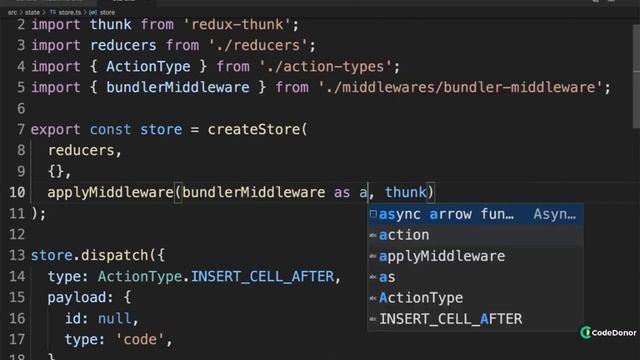This screenshot has height=360, width=640.
Task: Click line number 10 in the gutter
Action: (17, 192)
